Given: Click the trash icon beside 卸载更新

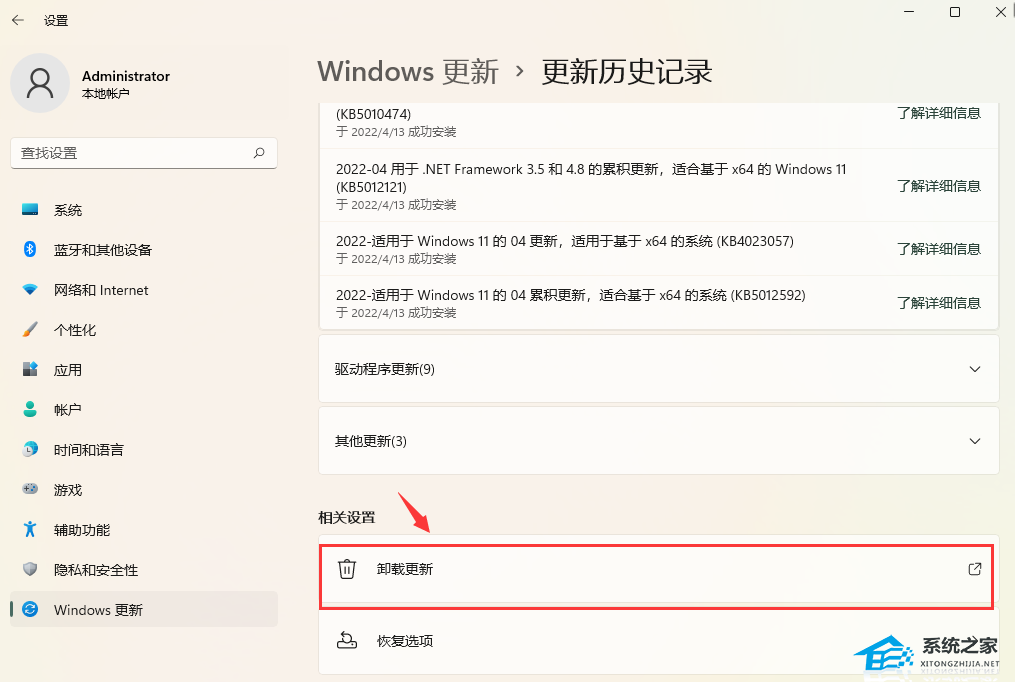Looking at the screenshot, I should coord(347,569).
